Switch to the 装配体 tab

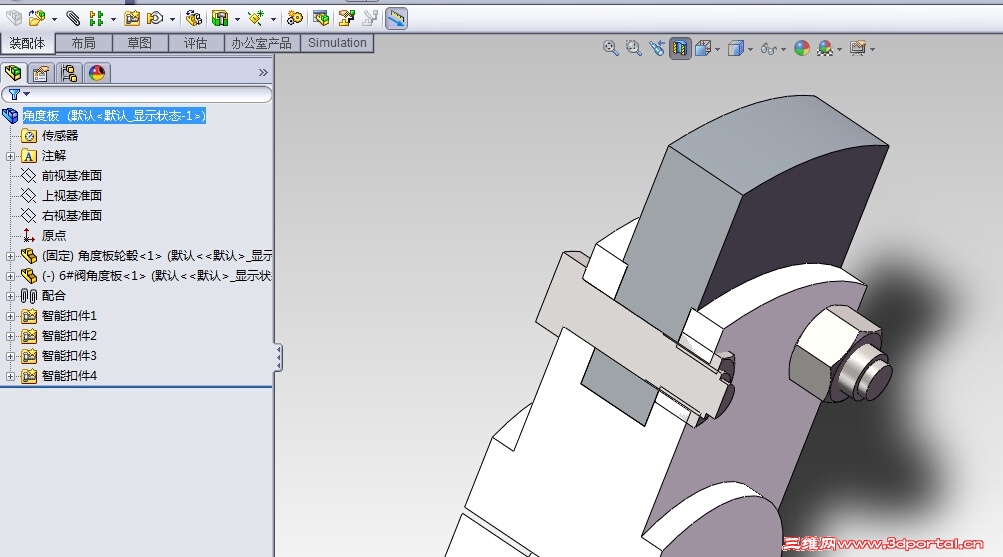tap(28, 43)
